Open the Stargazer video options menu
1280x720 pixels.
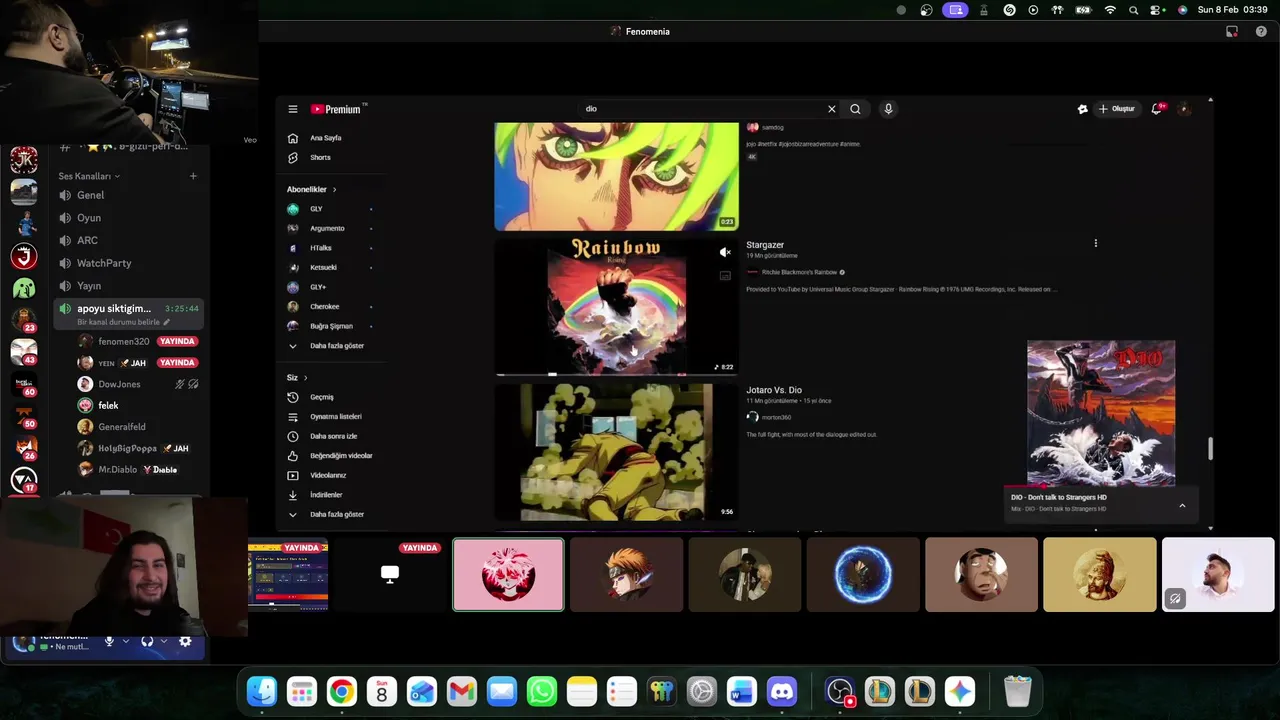coord(1096,243)
